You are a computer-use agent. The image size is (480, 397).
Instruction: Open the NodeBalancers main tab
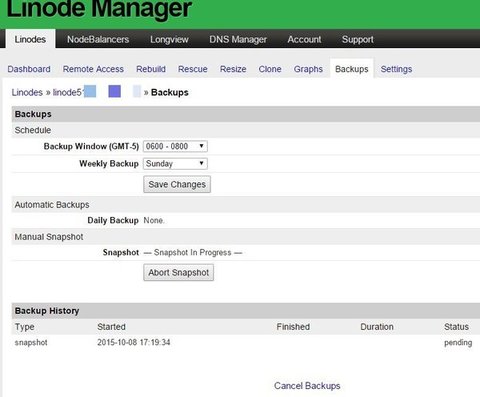coord(98,39)
